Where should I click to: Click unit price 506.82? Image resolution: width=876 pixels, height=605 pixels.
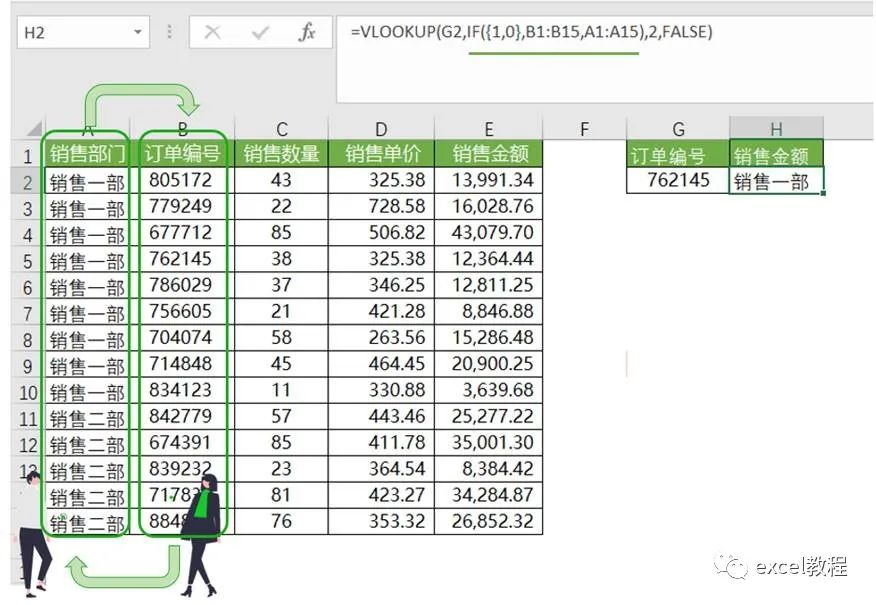381,232
